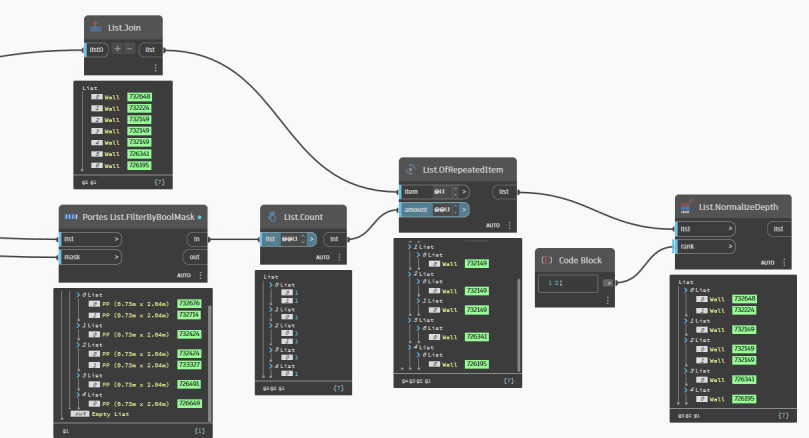Click the Portes List.FilterByBoolMask node icon
The width and height of the screenshot is (809, 438).
71,216
